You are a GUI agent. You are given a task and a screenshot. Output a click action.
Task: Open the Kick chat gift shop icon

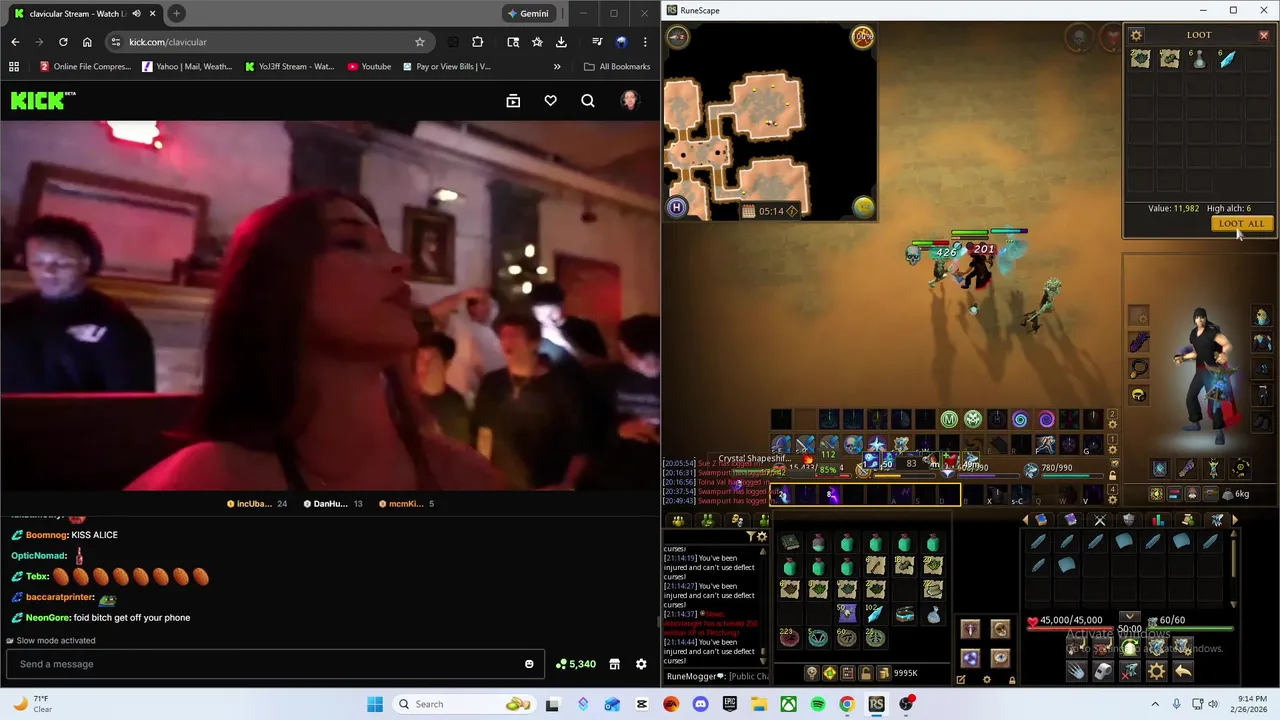pos(614,664)
